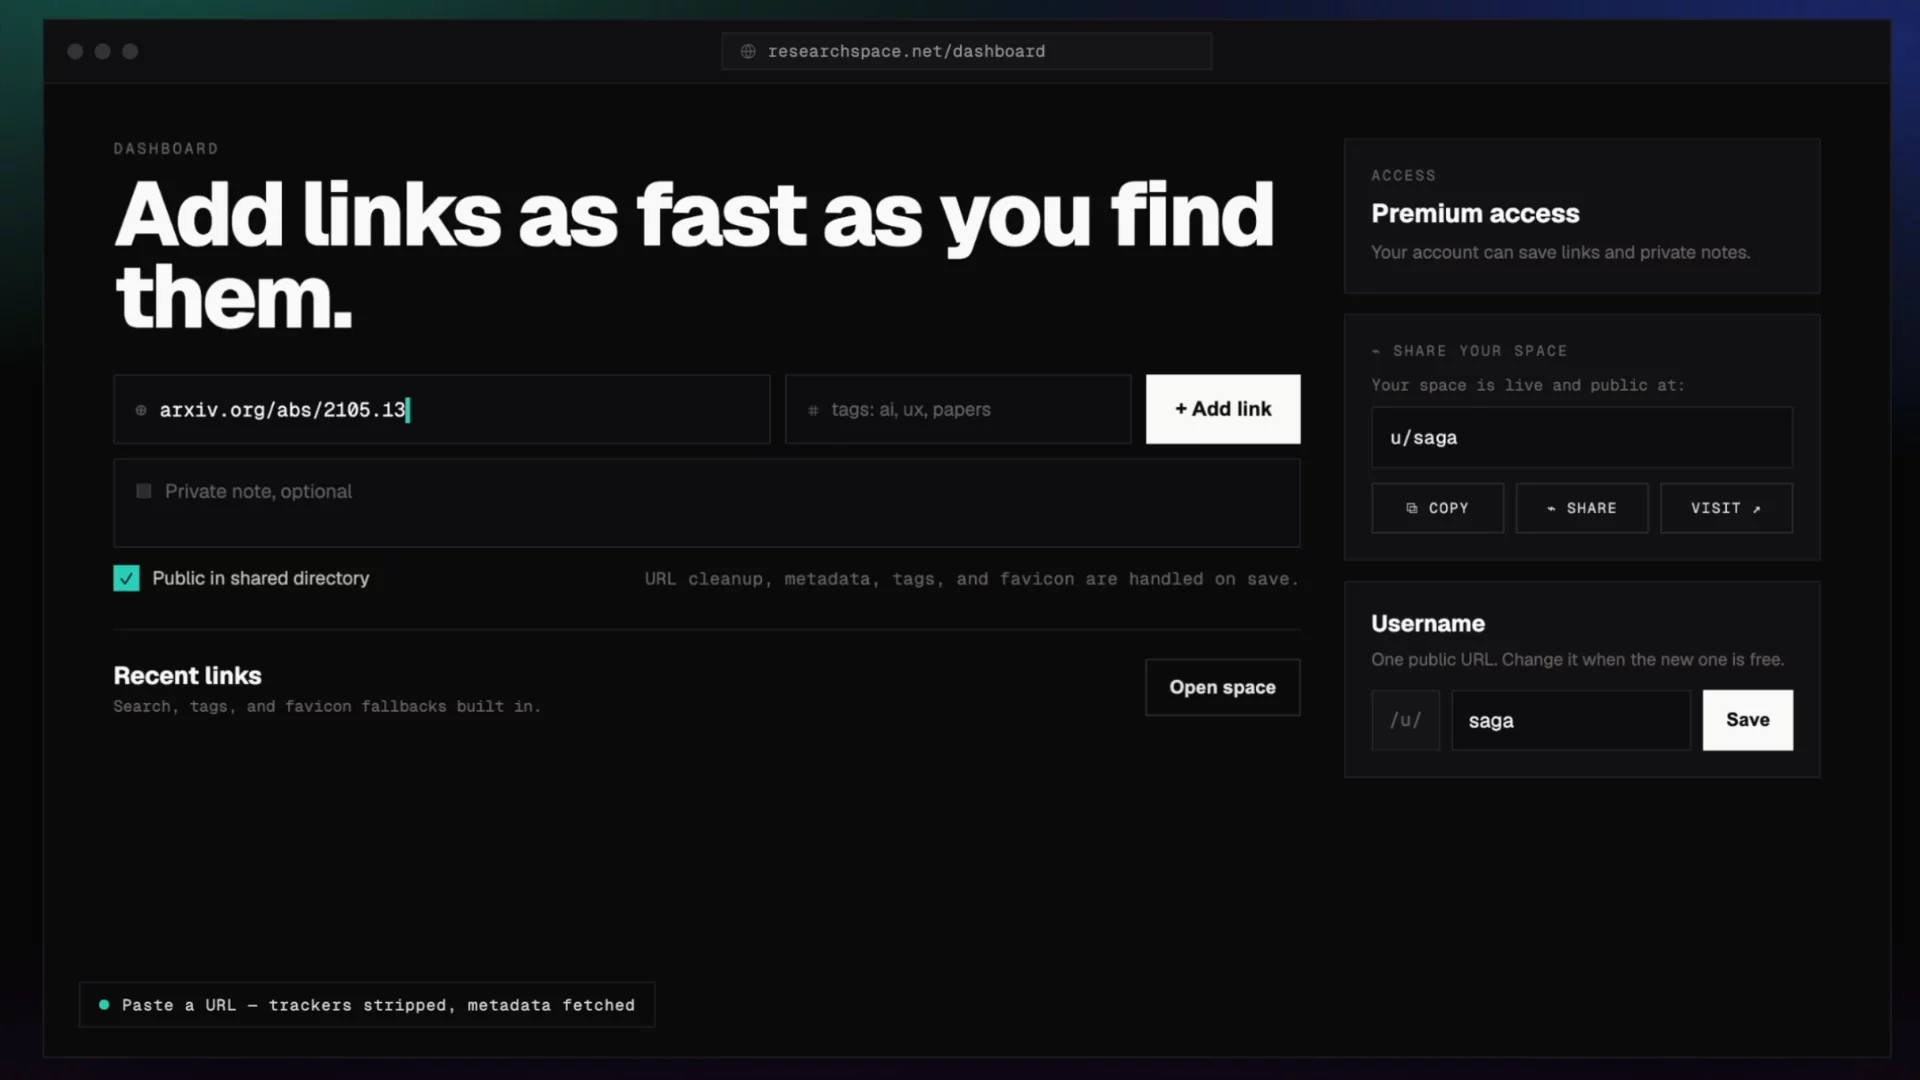Click the Public in shared directory label

point(261,578)
